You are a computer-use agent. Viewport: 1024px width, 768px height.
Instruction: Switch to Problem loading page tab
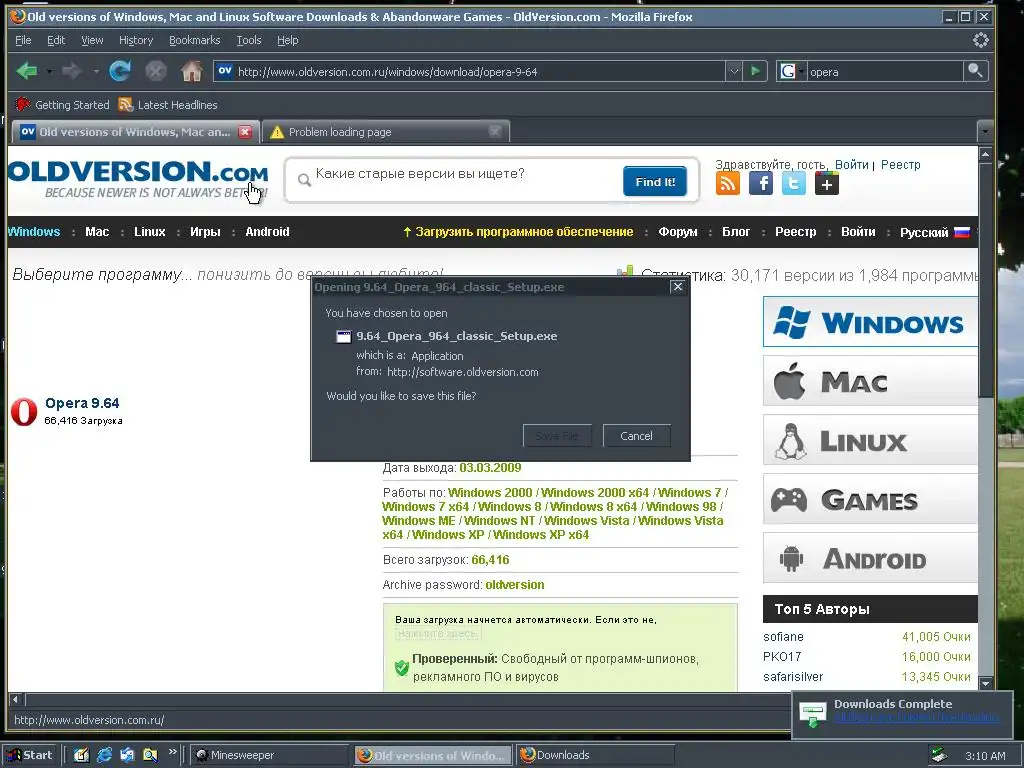click(385, 132)
